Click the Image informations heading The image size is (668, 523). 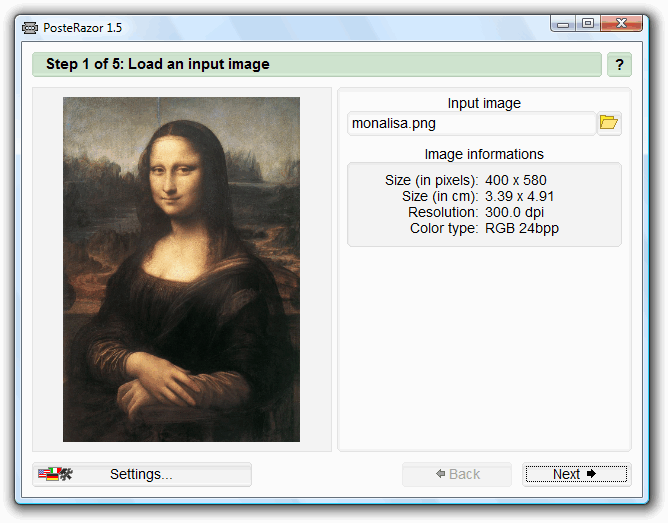point(484,154)
